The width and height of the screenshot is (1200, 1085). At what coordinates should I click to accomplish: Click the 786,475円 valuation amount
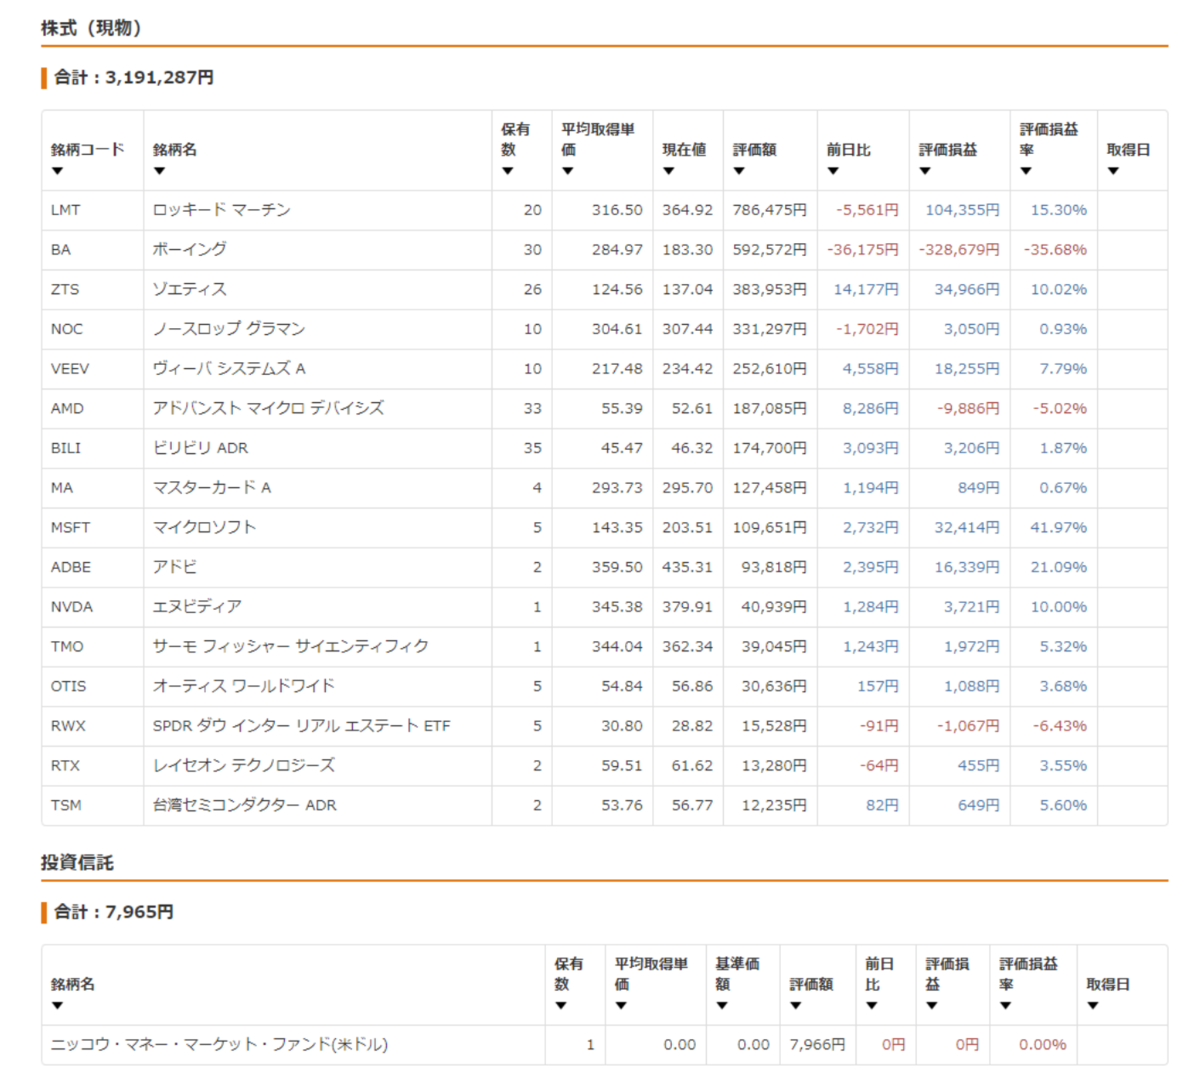pyautogui.click(x=769, y=210)
